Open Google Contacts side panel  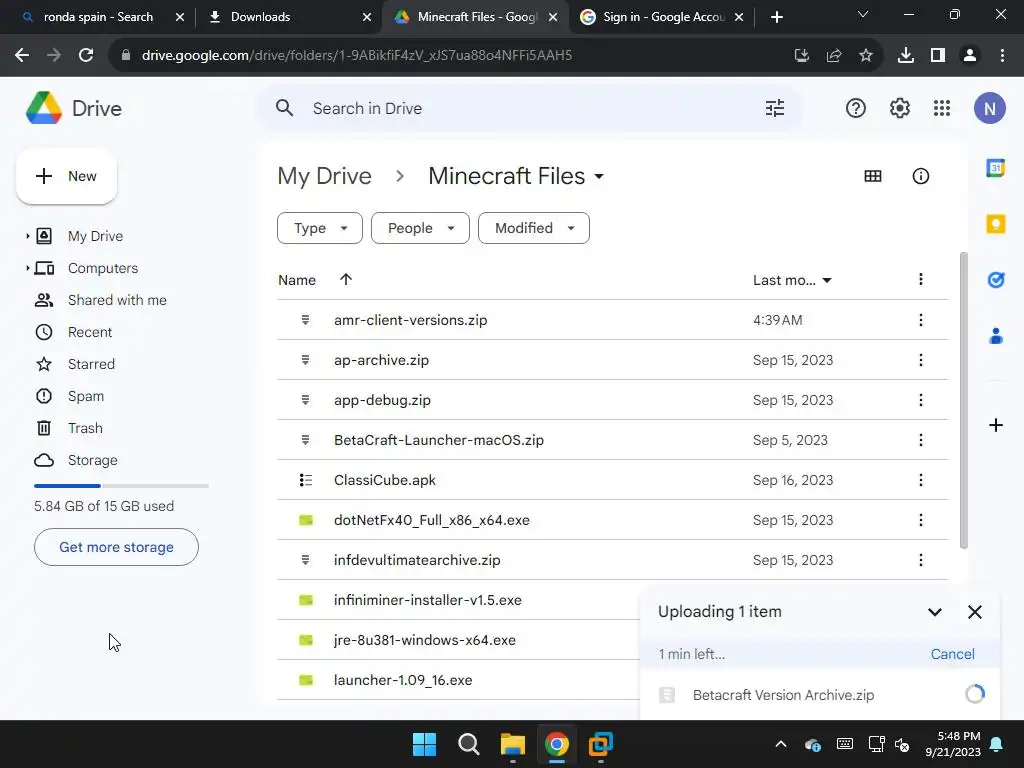click(995, 336)
